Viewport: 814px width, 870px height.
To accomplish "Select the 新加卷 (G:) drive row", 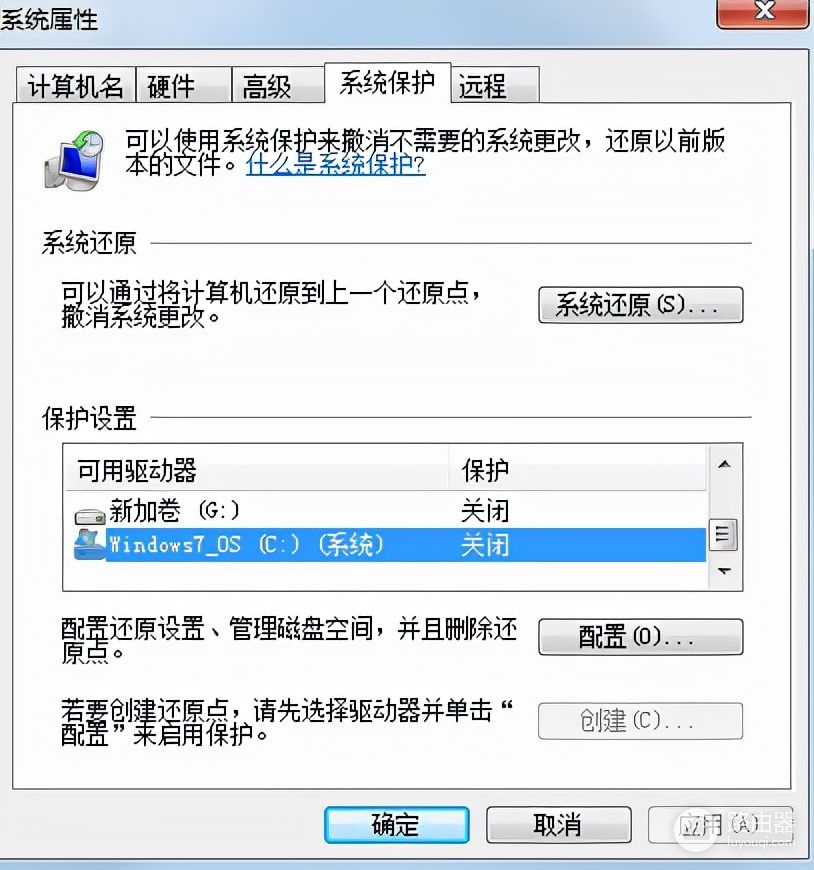I will tap(386, 510).
